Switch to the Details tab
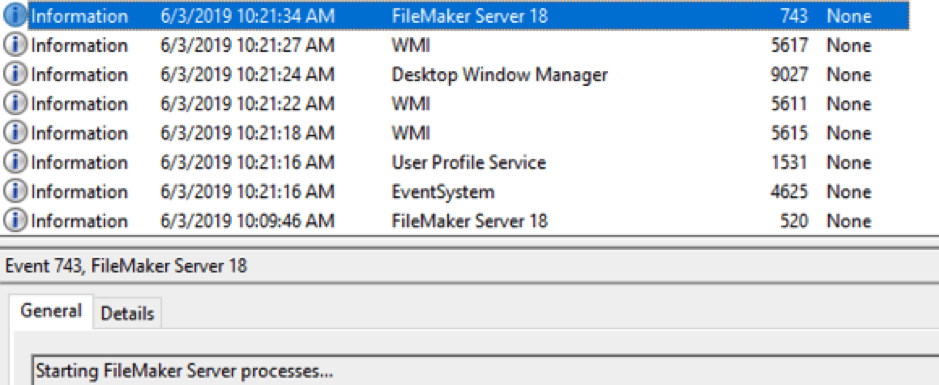 [x=127, y=313]
